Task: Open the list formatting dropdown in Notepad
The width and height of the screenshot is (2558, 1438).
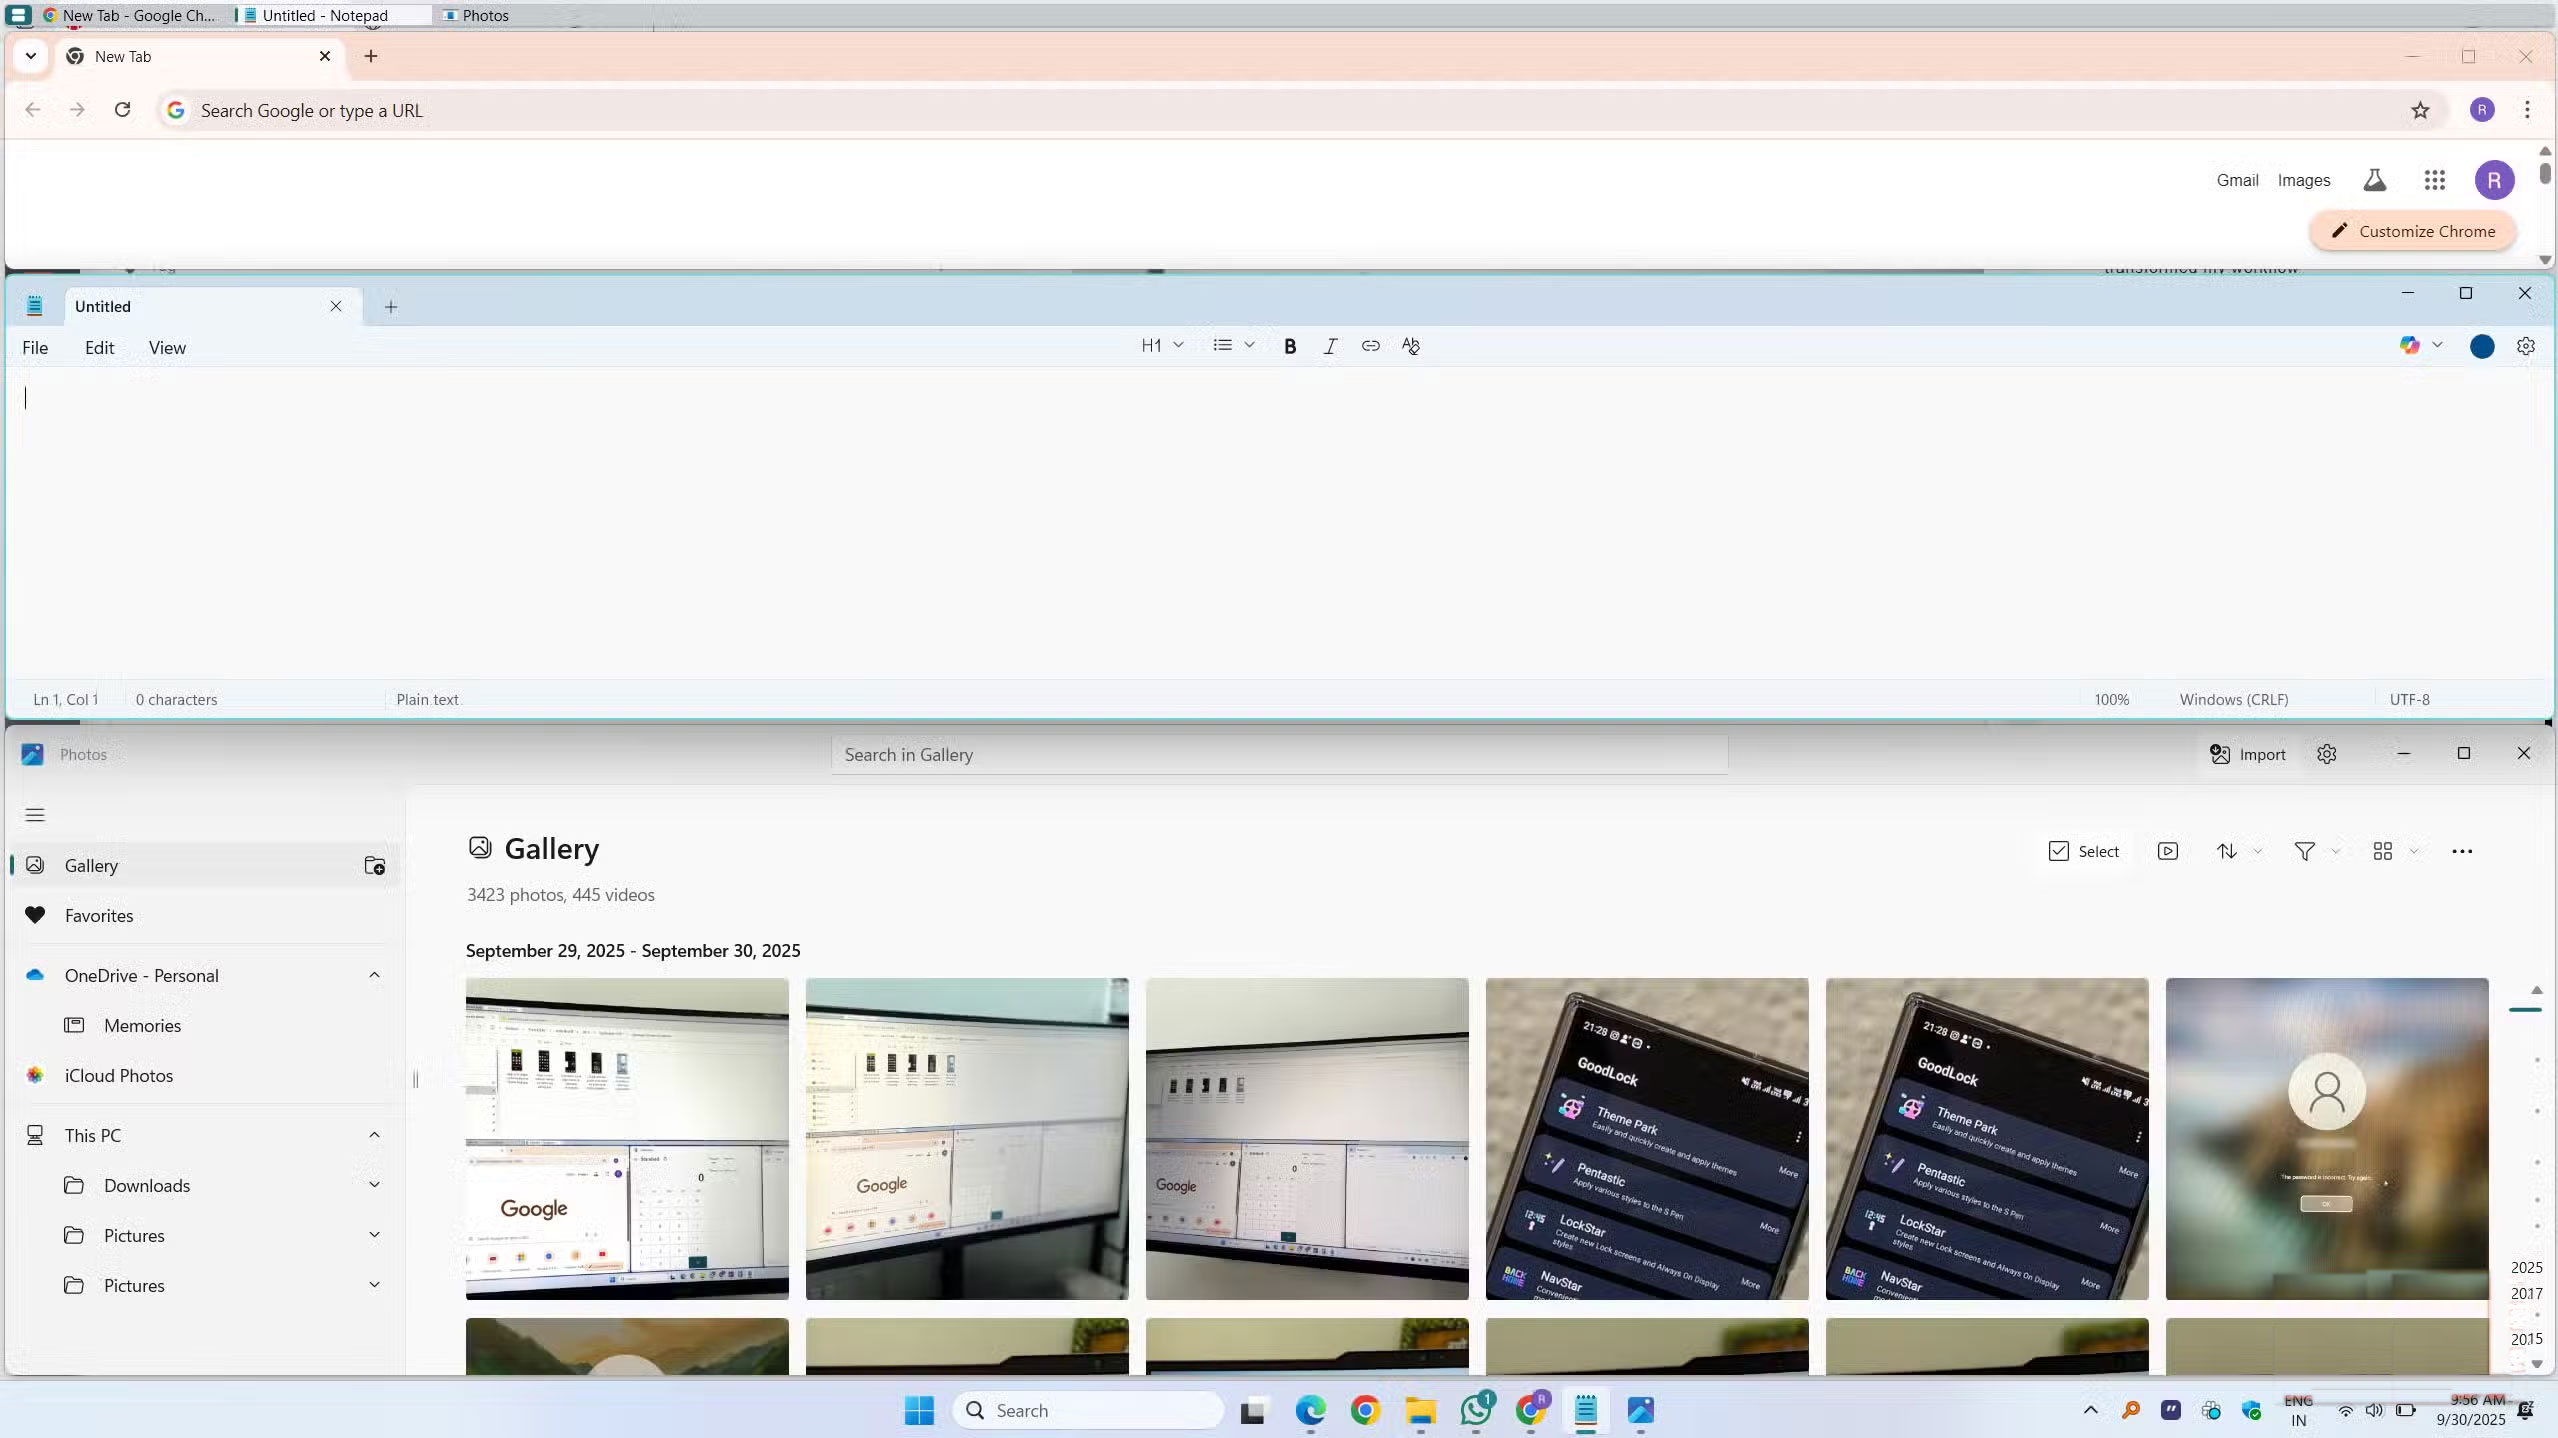Action: 1233,345
